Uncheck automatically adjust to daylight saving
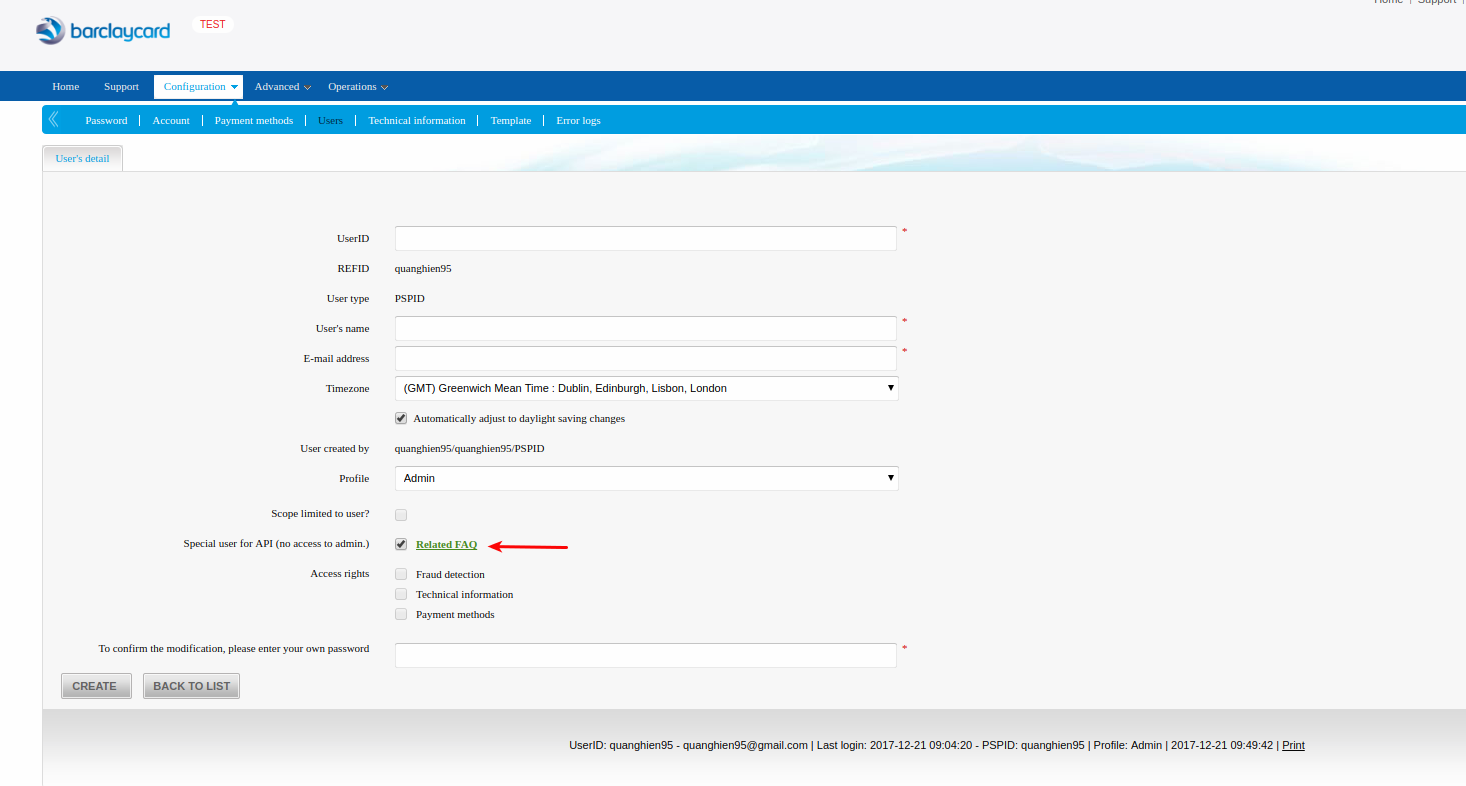Image resolution: width=1466 pixels, height=786 pixels. tap(401, 418)
